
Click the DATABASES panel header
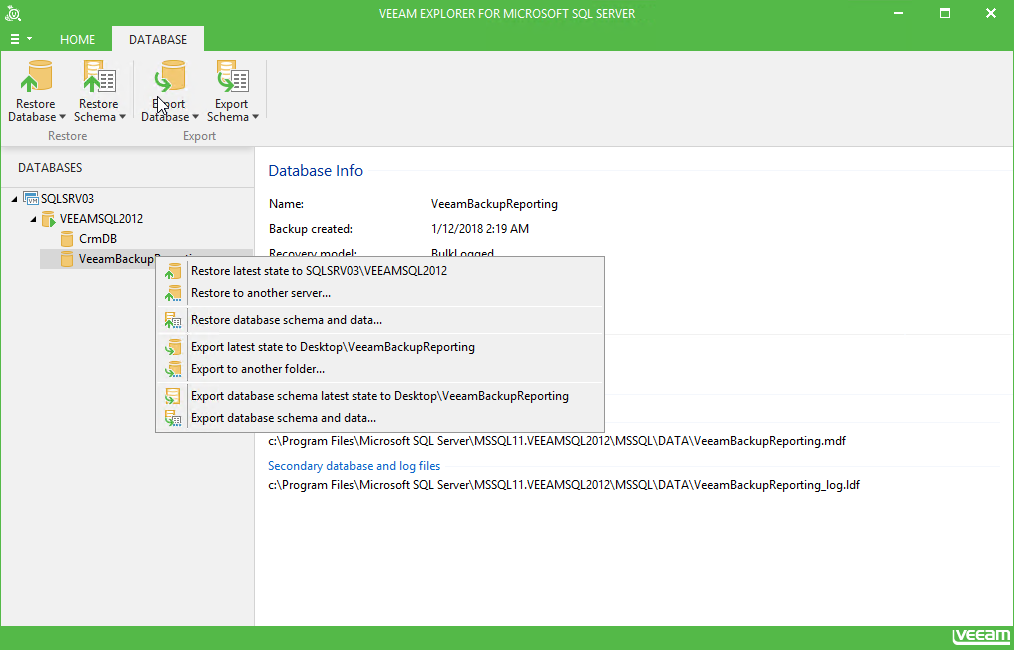[x=50, y=168]
